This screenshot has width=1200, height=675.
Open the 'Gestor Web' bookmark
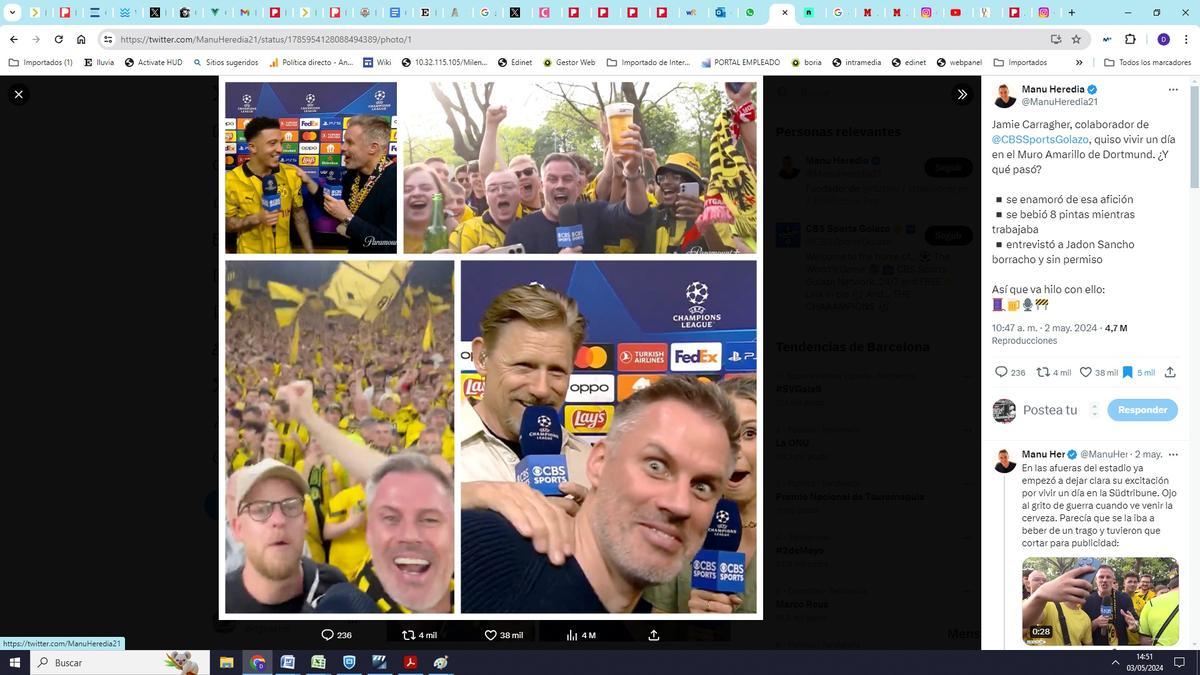click(x=569, y=62)
